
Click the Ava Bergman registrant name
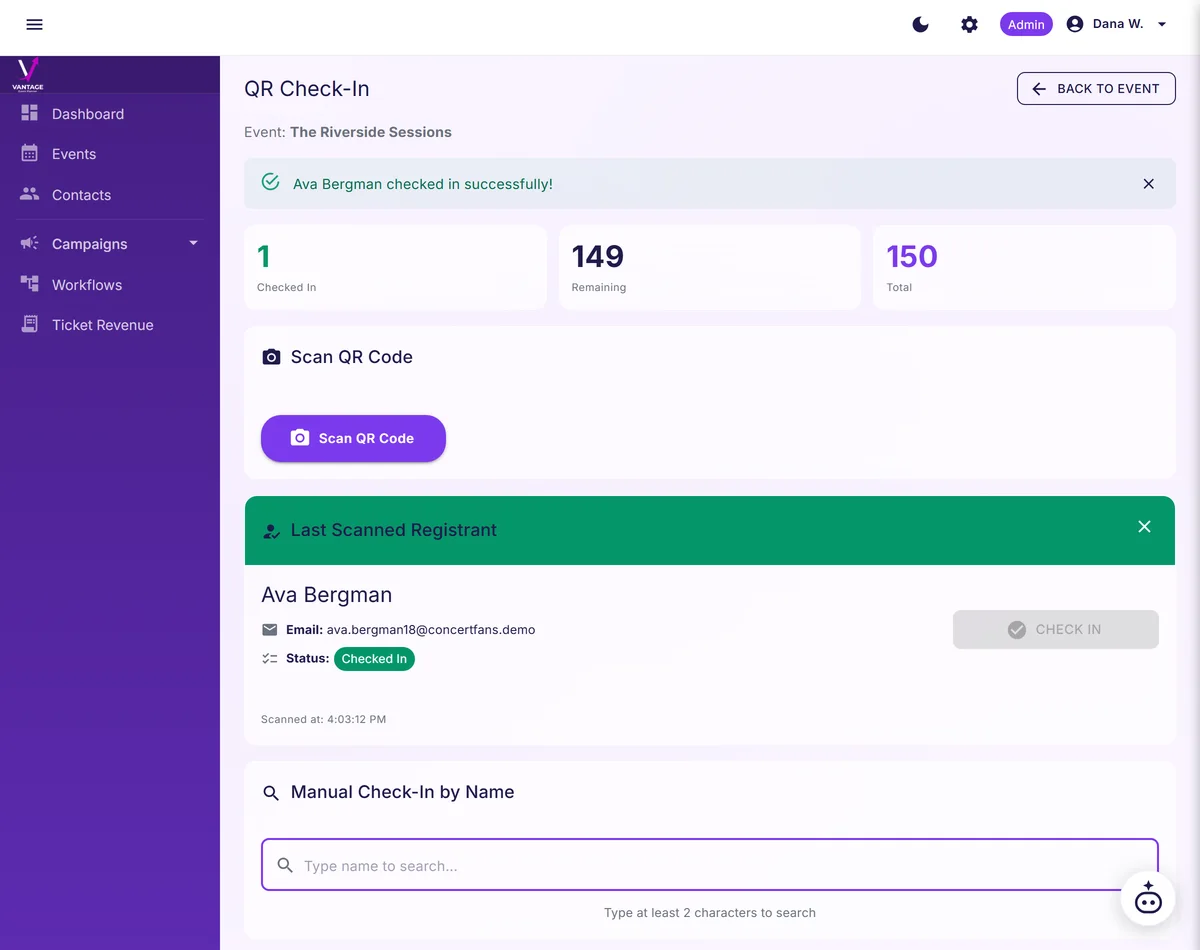pyautogui.click(x=326, y=595)
